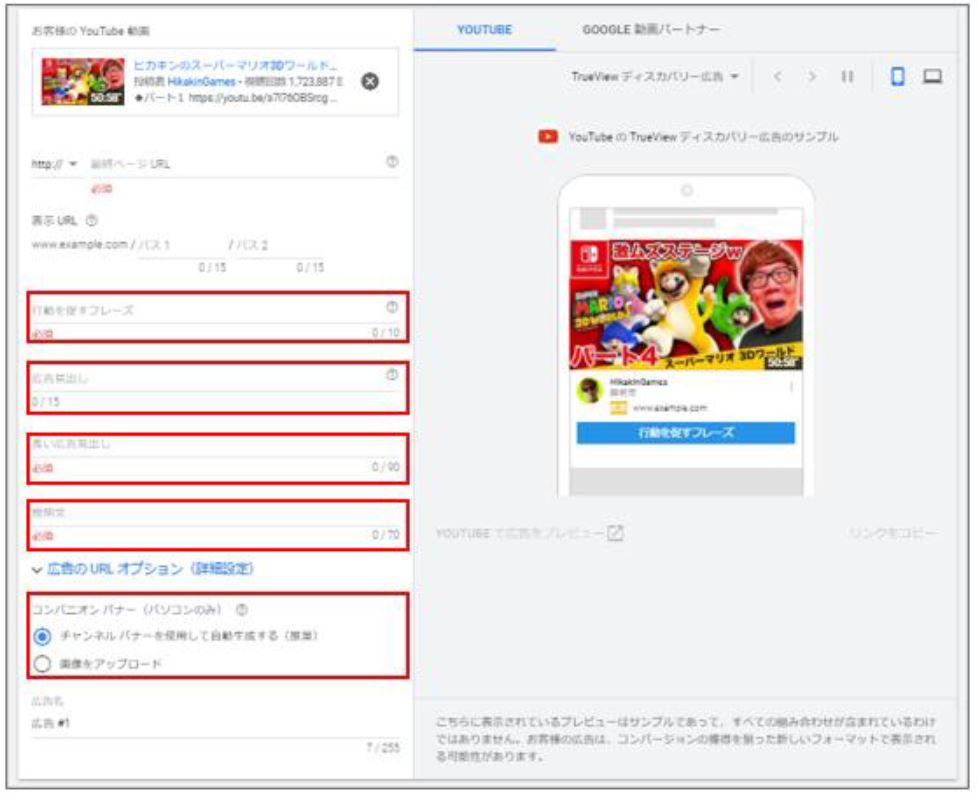Image resolution: width=978 pixels, height=795 pixels.
Task: Select the upload image radio option
Action: coord(42,664)
